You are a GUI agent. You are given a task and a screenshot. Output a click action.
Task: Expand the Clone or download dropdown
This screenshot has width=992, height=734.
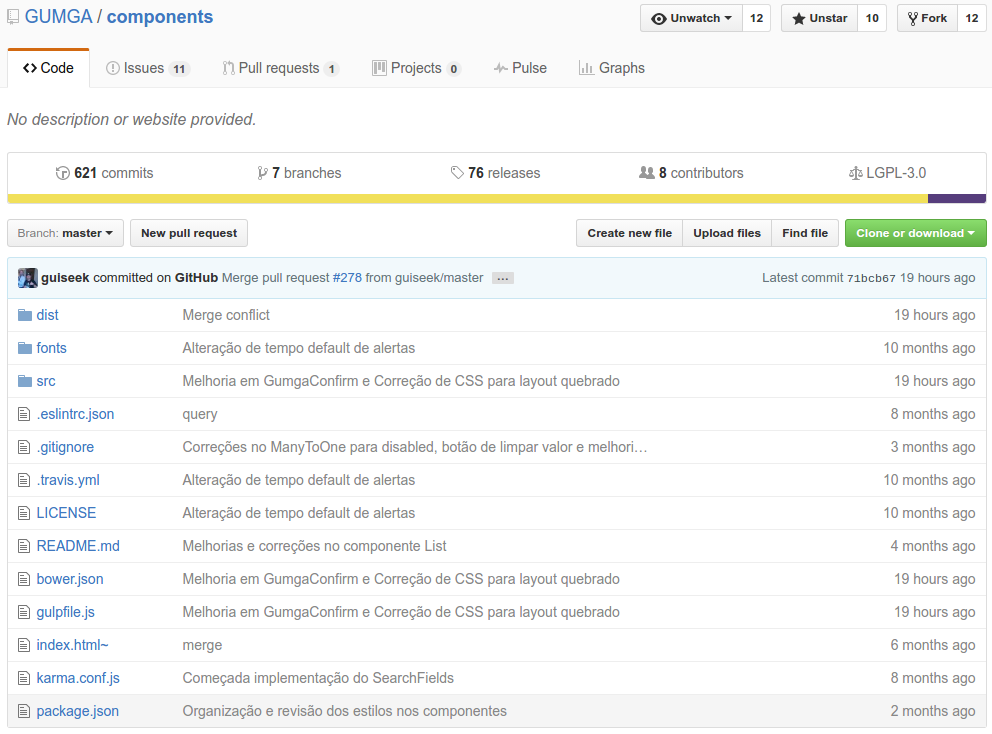click(915, 233)
